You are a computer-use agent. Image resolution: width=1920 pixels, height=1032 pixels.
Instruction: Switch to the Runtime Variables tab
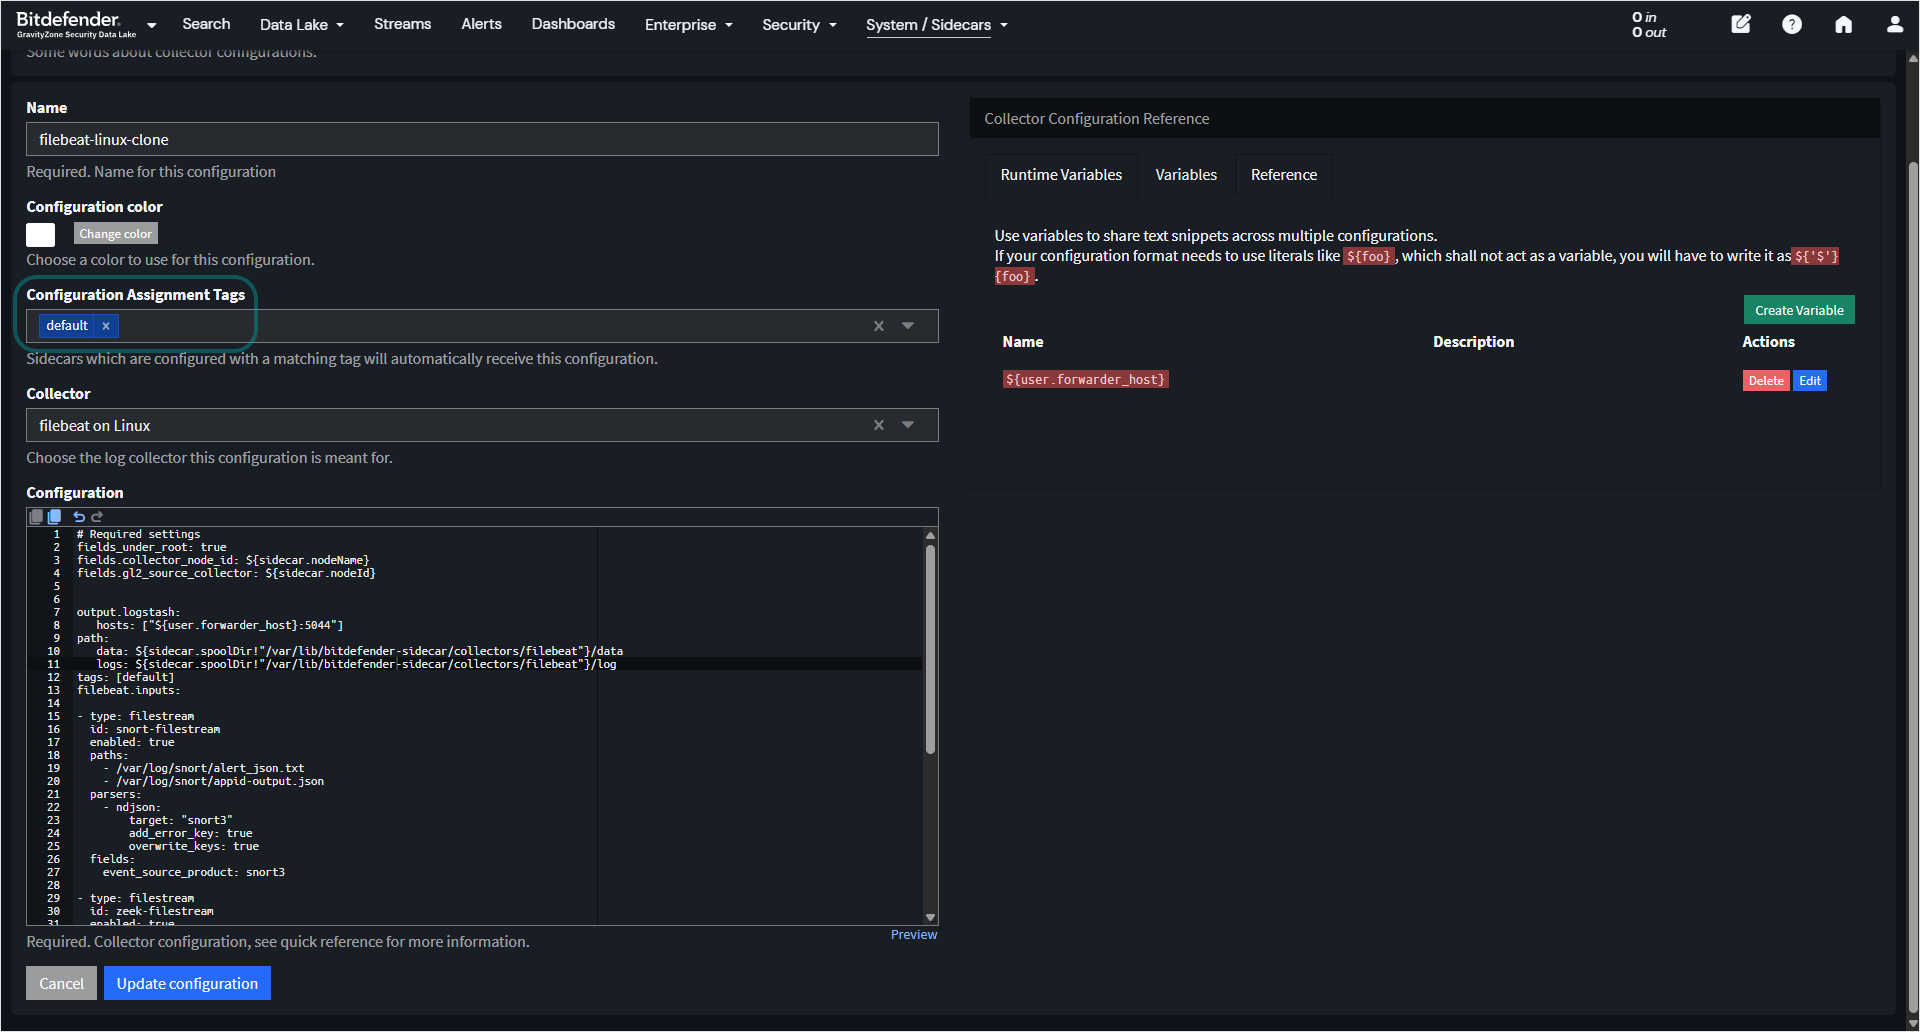click(x=1061, y=175)
